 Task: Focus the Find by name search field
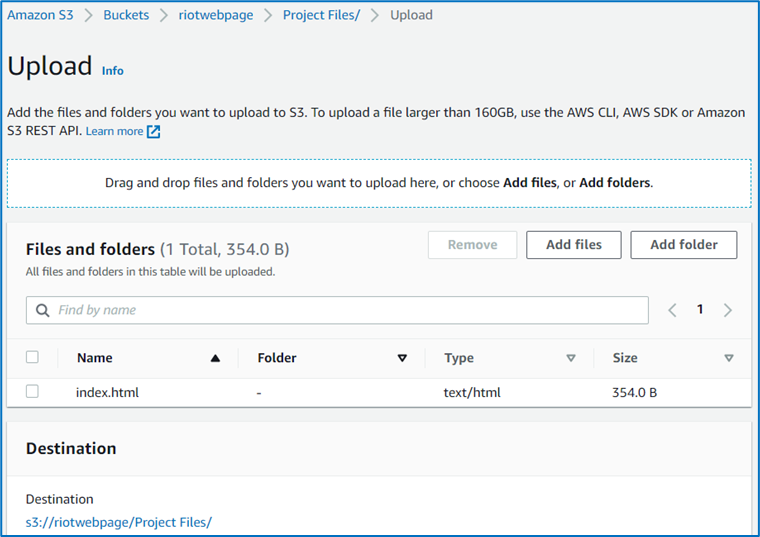click(x=337, y=310)
